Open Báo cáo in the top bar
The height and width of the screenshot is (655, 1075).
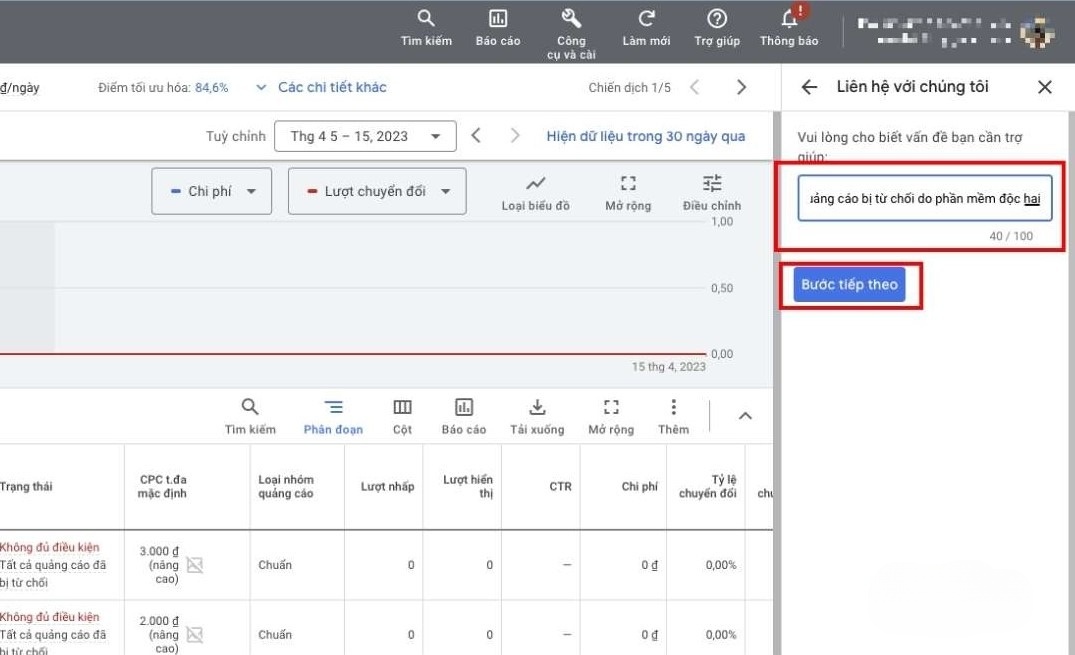tap(498, 19)
